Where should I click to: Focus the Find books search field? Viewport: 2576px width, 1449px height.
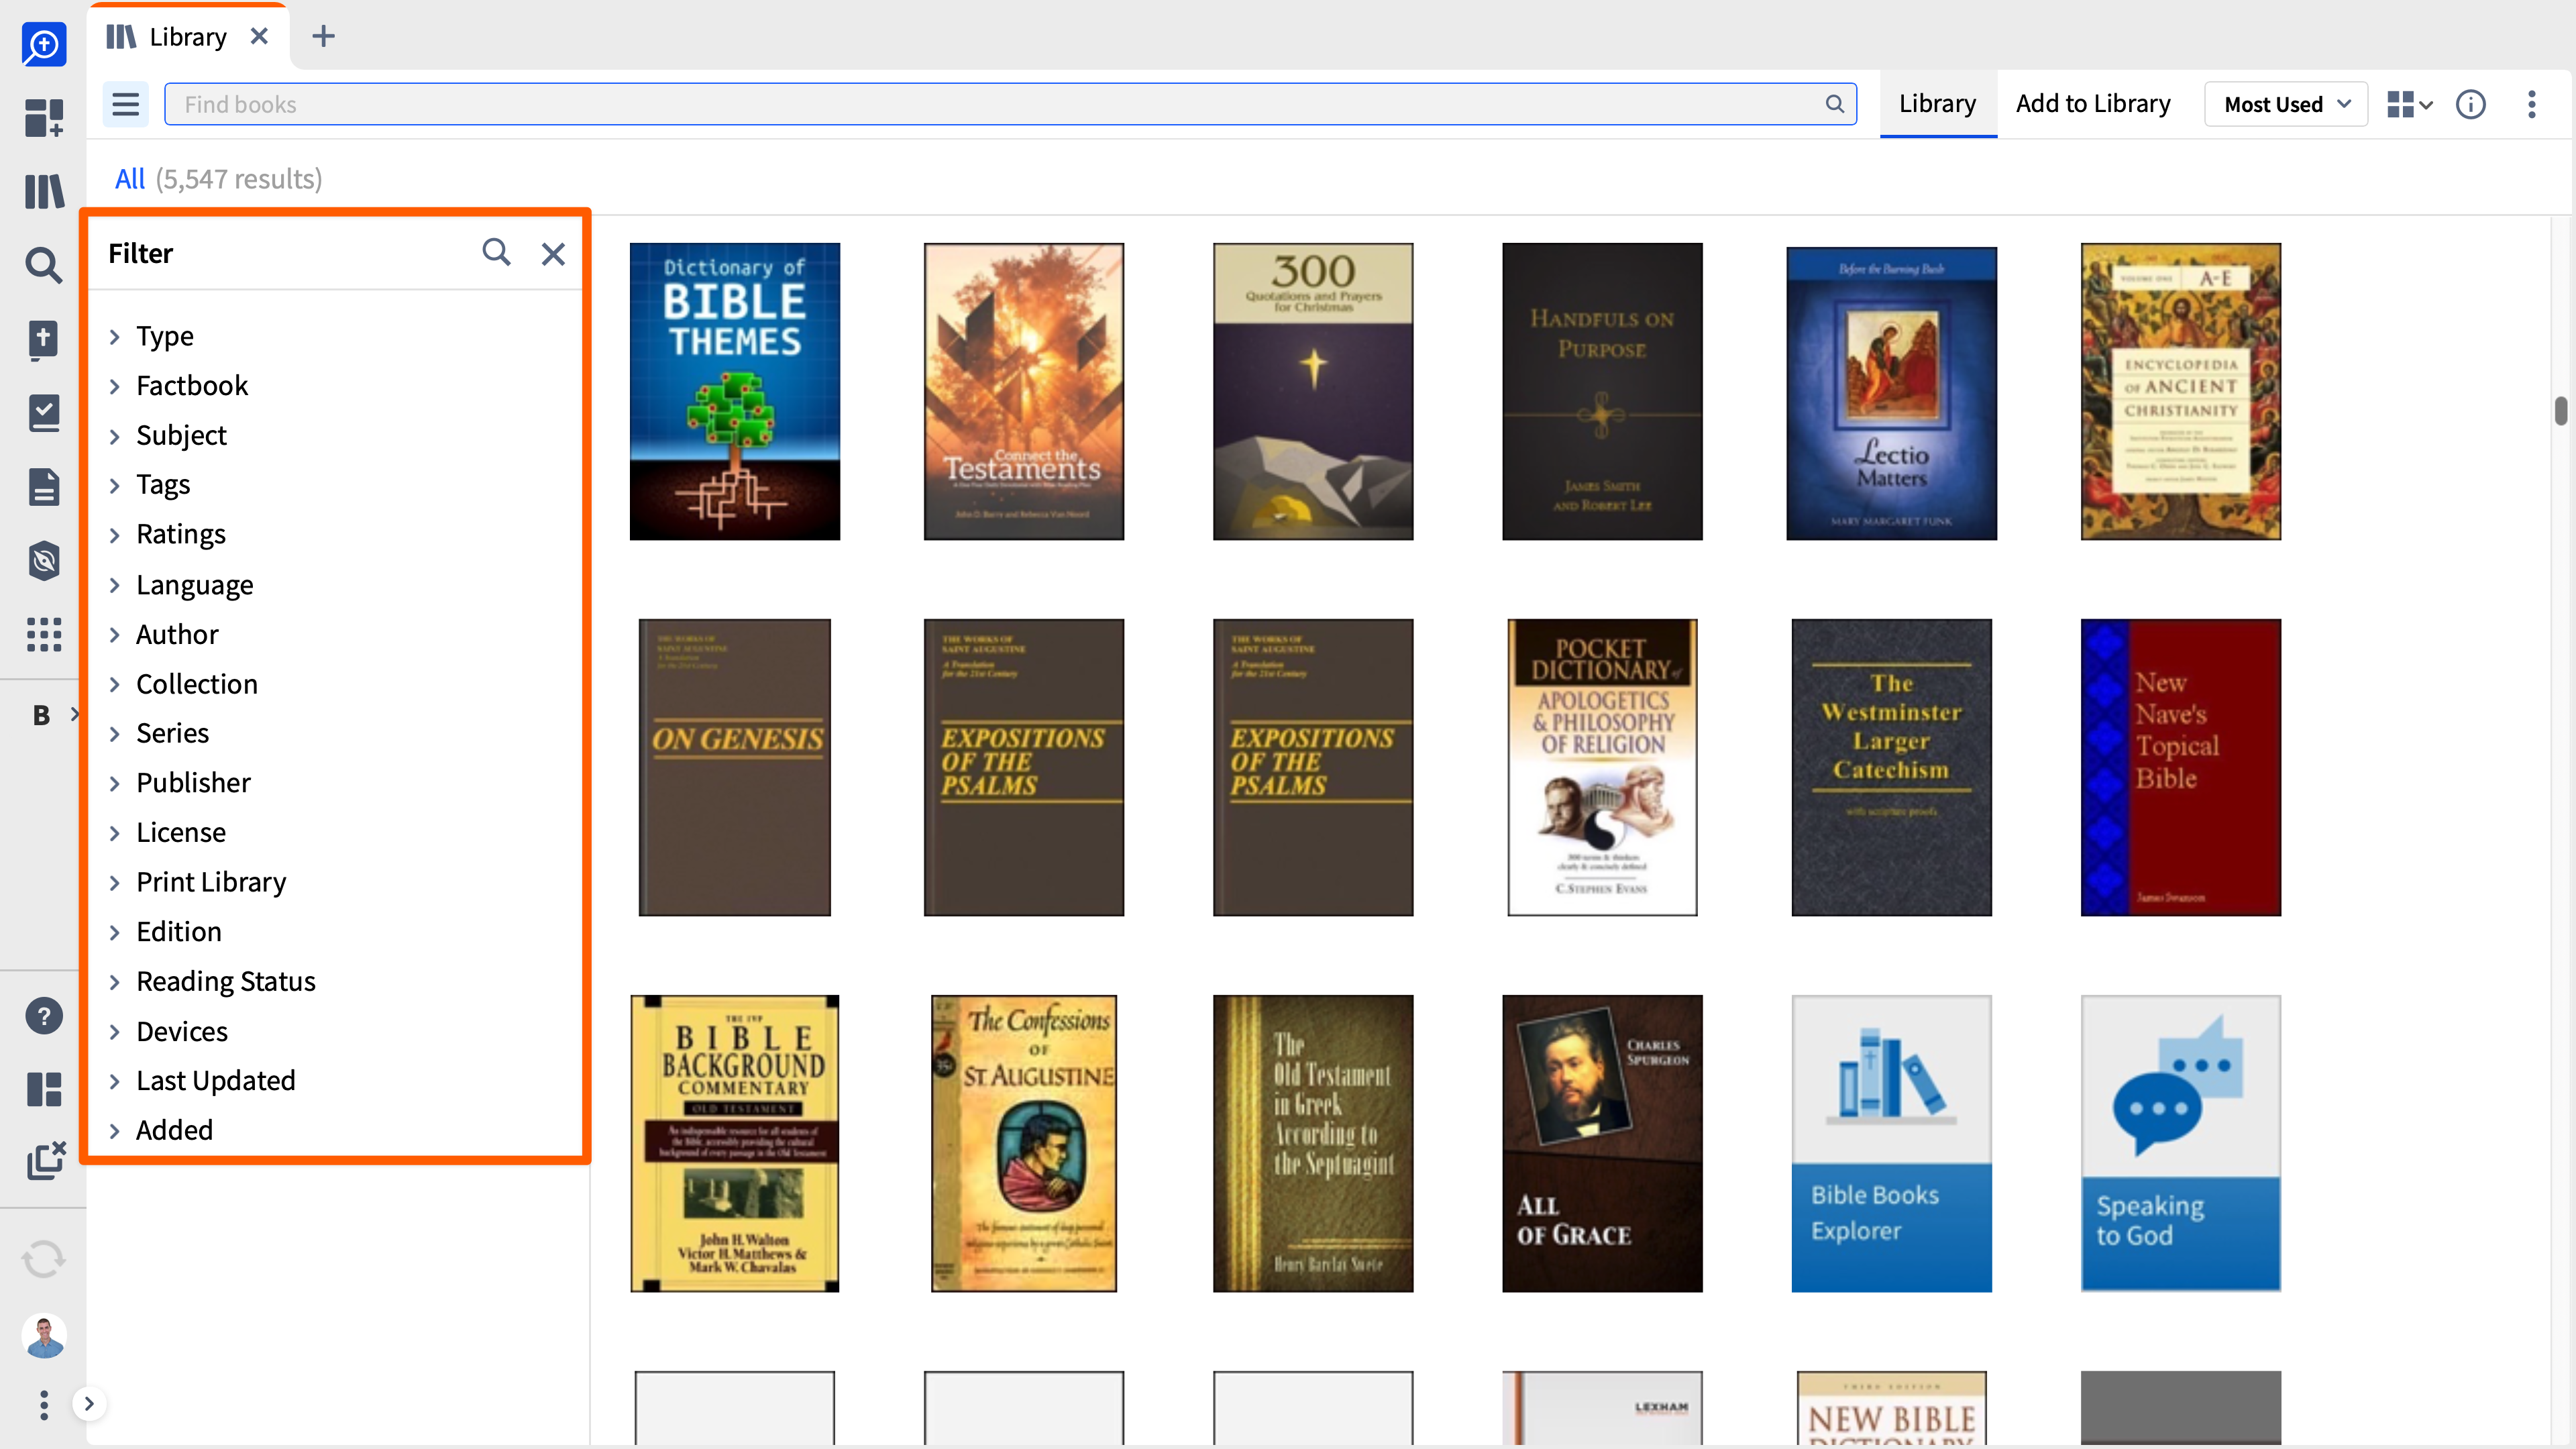[1010, 104]
